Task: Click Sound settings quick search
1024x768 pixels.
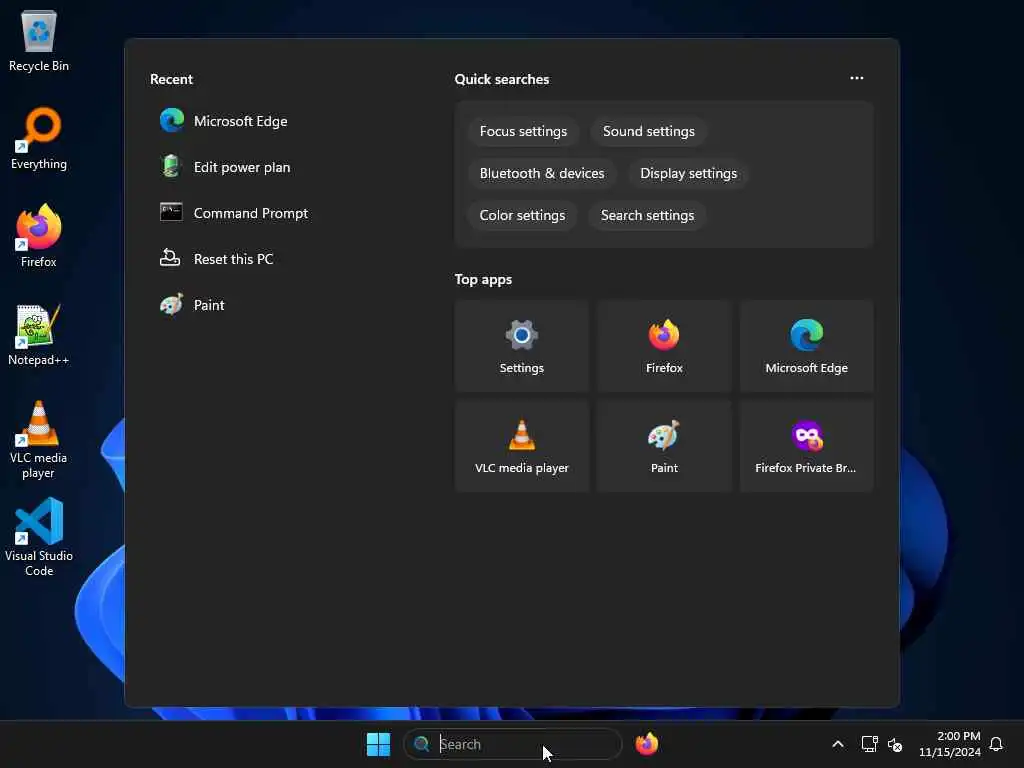Action: pos(648,131)
